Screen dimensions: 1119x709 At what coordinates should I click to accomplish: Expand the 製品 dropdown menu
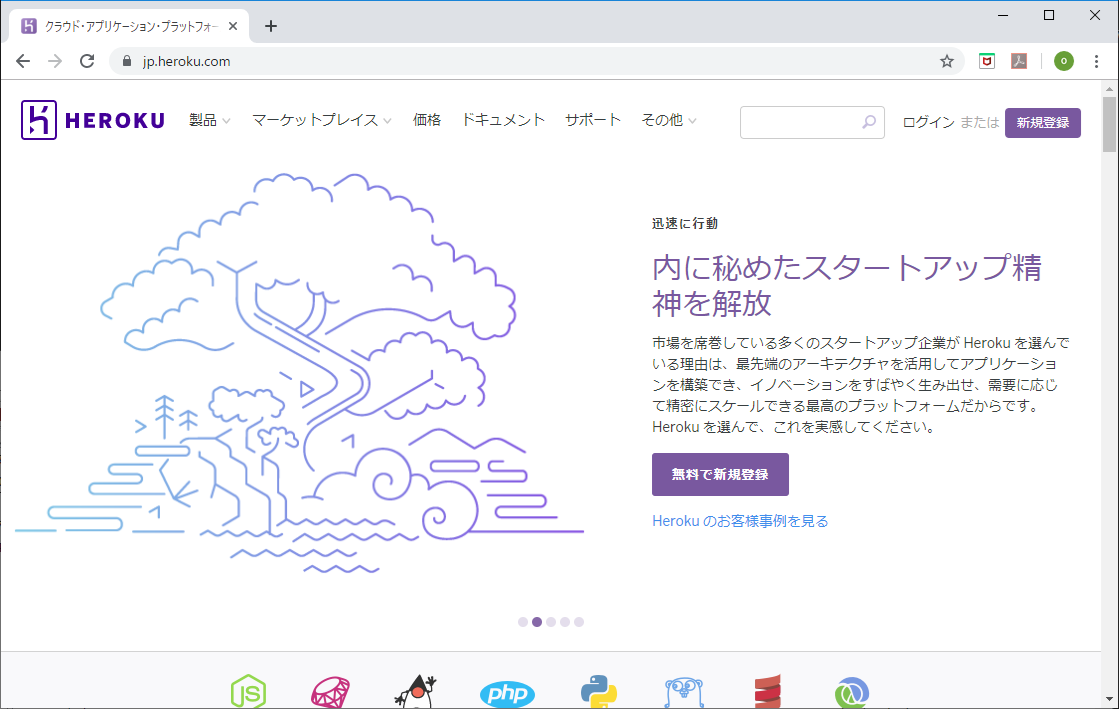209,120
